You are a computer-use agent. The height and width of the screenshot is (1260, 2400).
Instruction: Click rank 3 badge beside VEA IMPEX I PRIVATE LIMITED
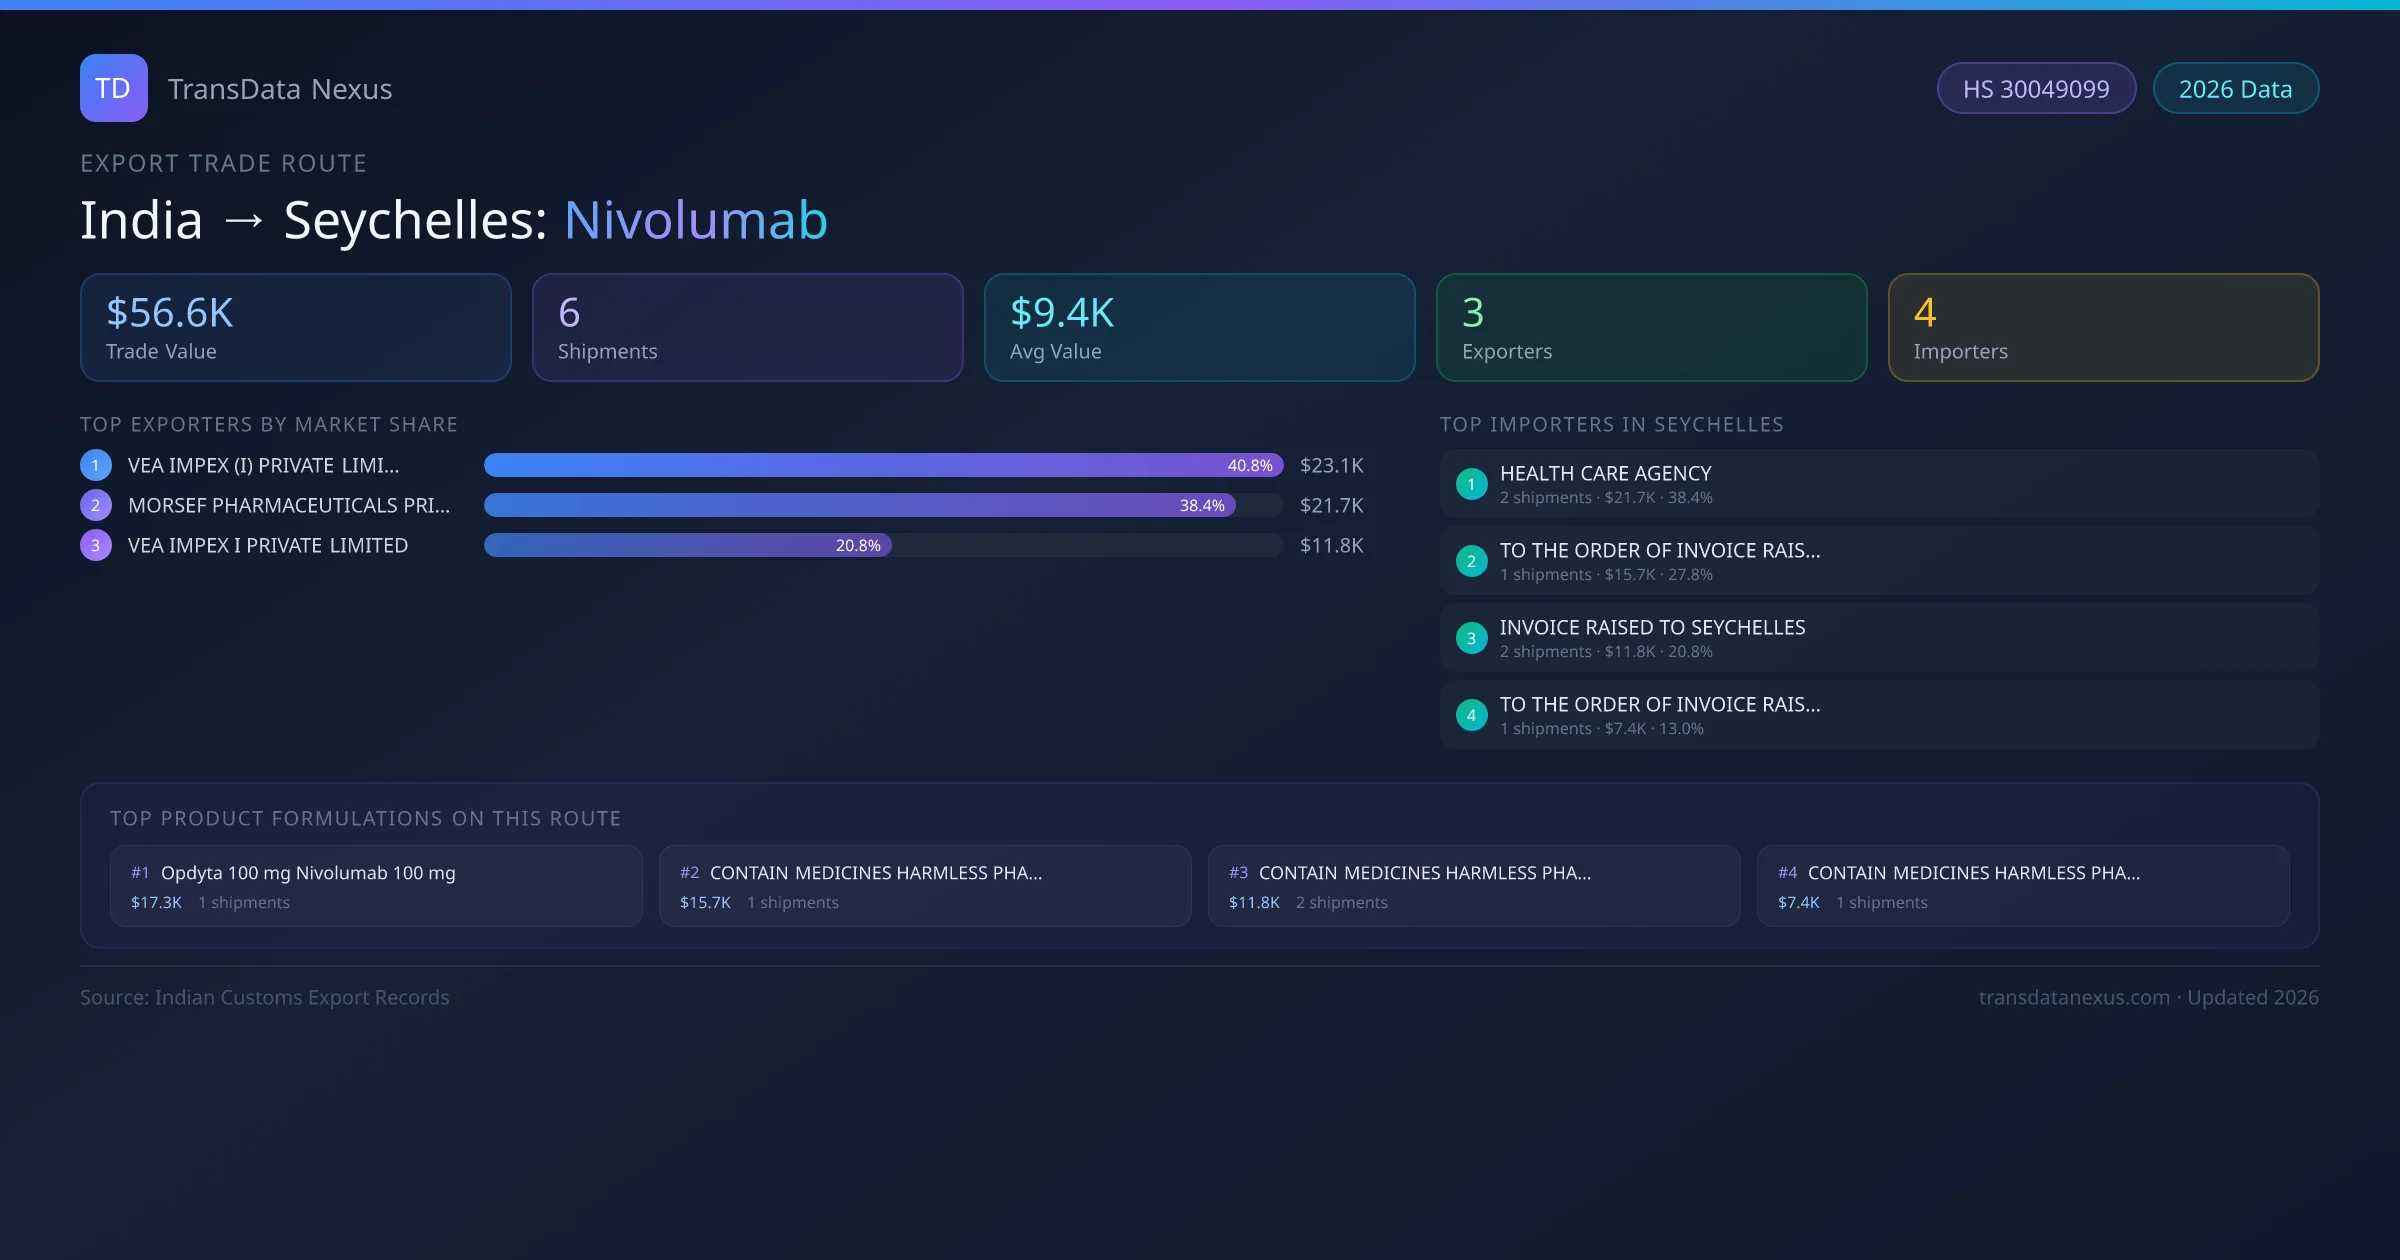pos(96,545)
